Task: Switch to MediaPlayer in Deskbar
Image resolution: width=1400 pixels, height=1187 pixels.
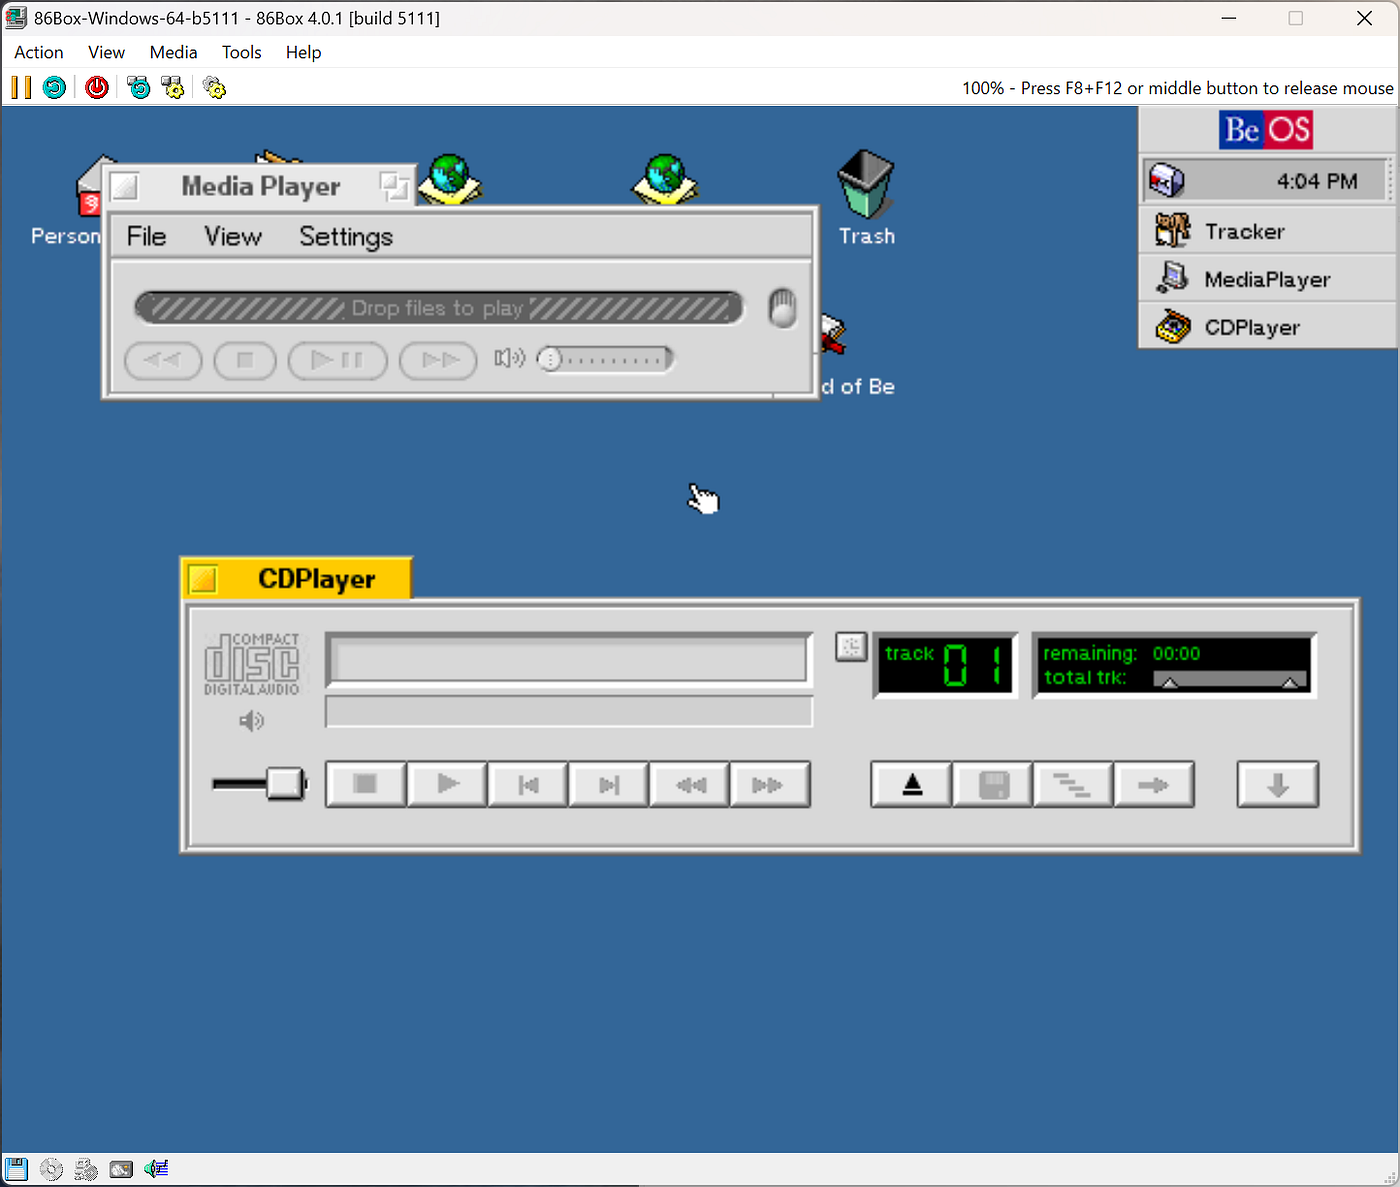Action: pos(1268,279)
